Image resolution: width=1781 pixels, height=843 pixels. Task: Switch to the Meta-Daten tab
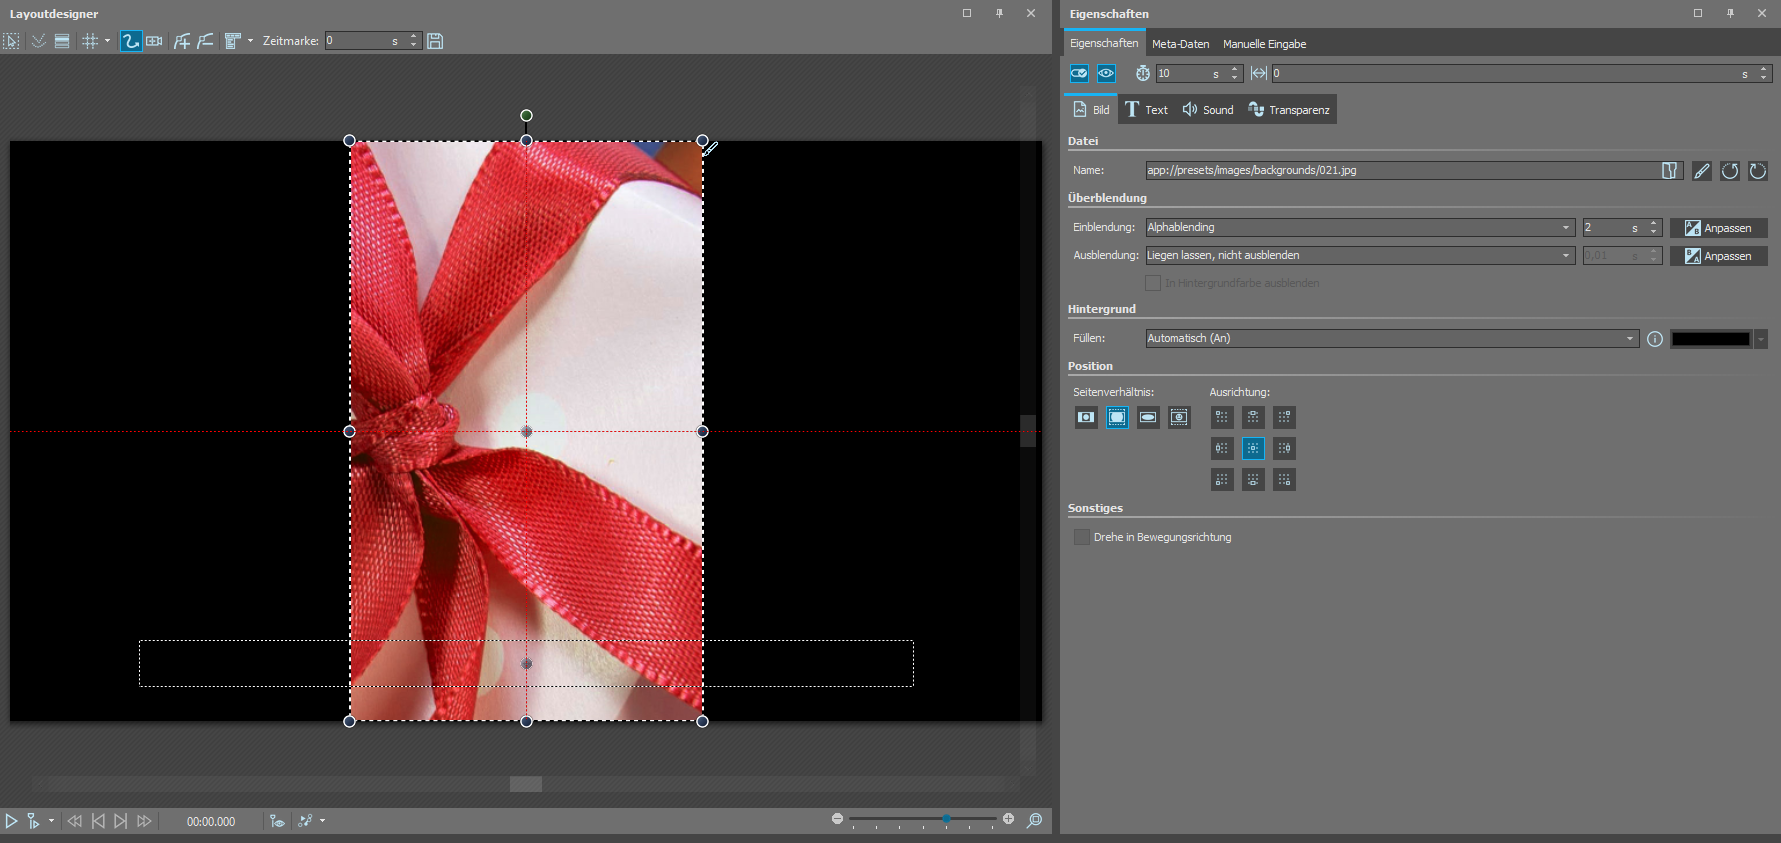coord(1180,44)
